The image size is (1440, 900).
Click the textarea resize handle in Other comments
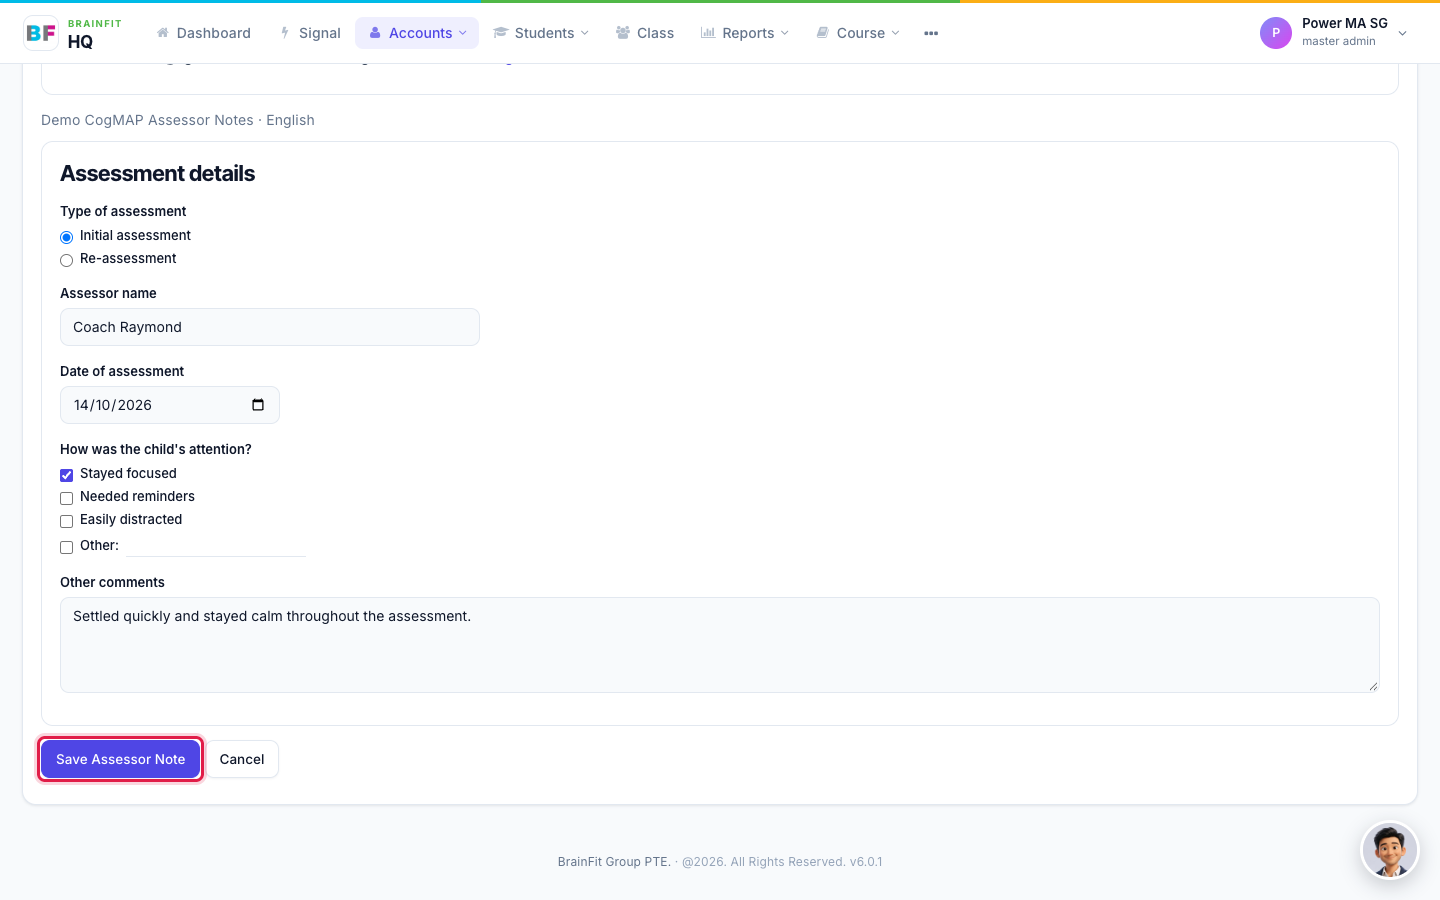click(x=1373, y=686)
